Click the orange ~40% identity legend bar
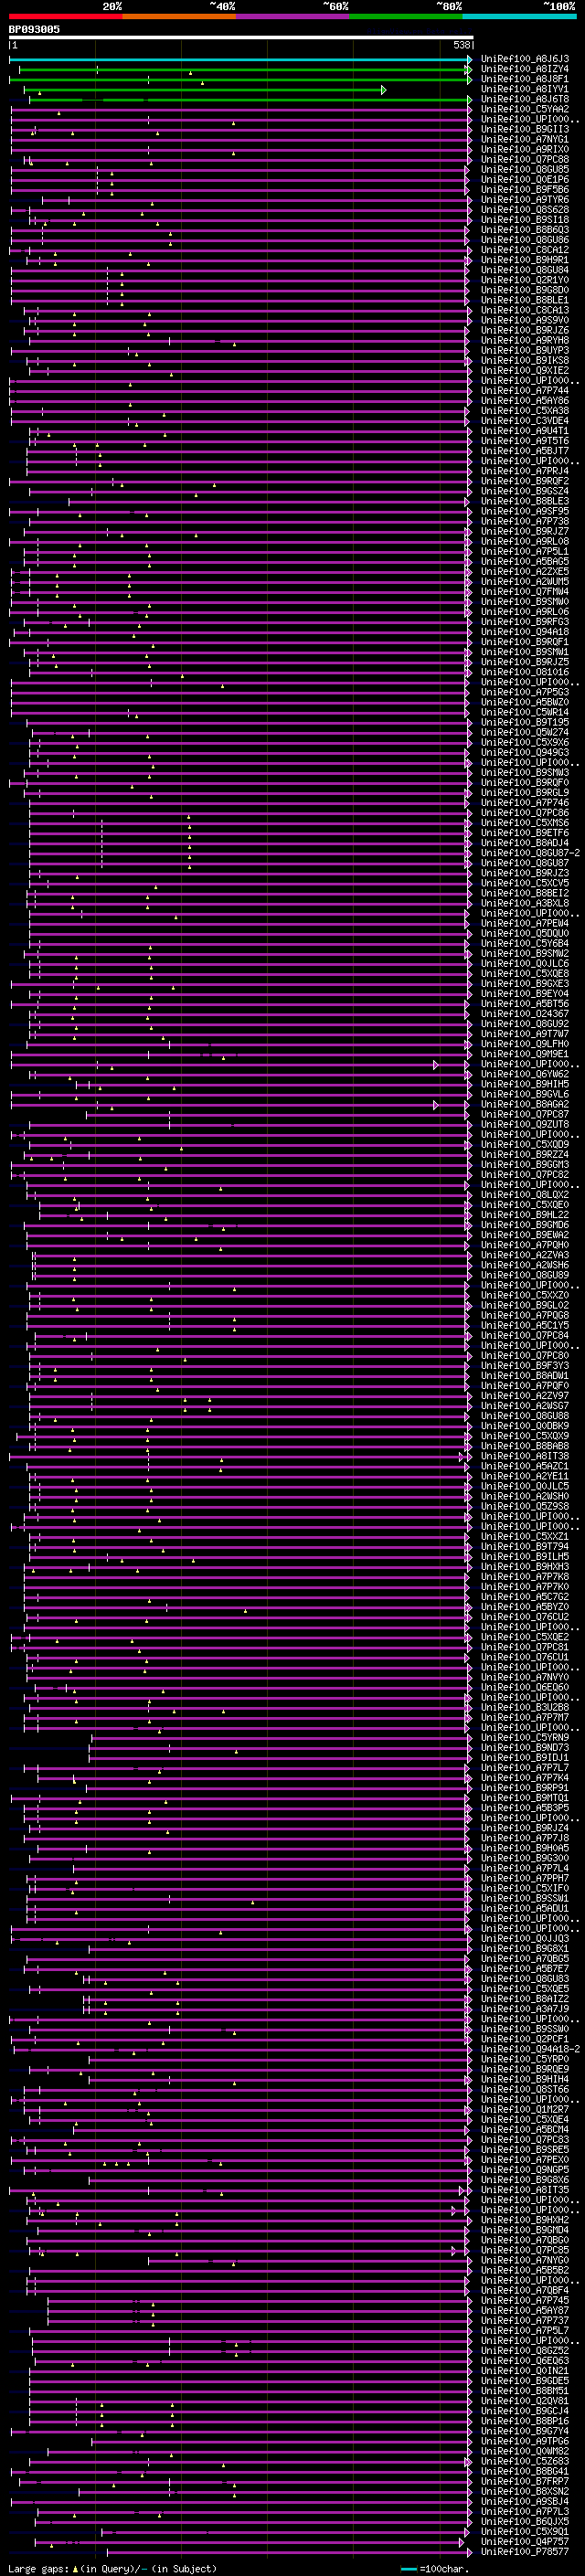The image size is (585, 2576). click(x=179, y=16)
